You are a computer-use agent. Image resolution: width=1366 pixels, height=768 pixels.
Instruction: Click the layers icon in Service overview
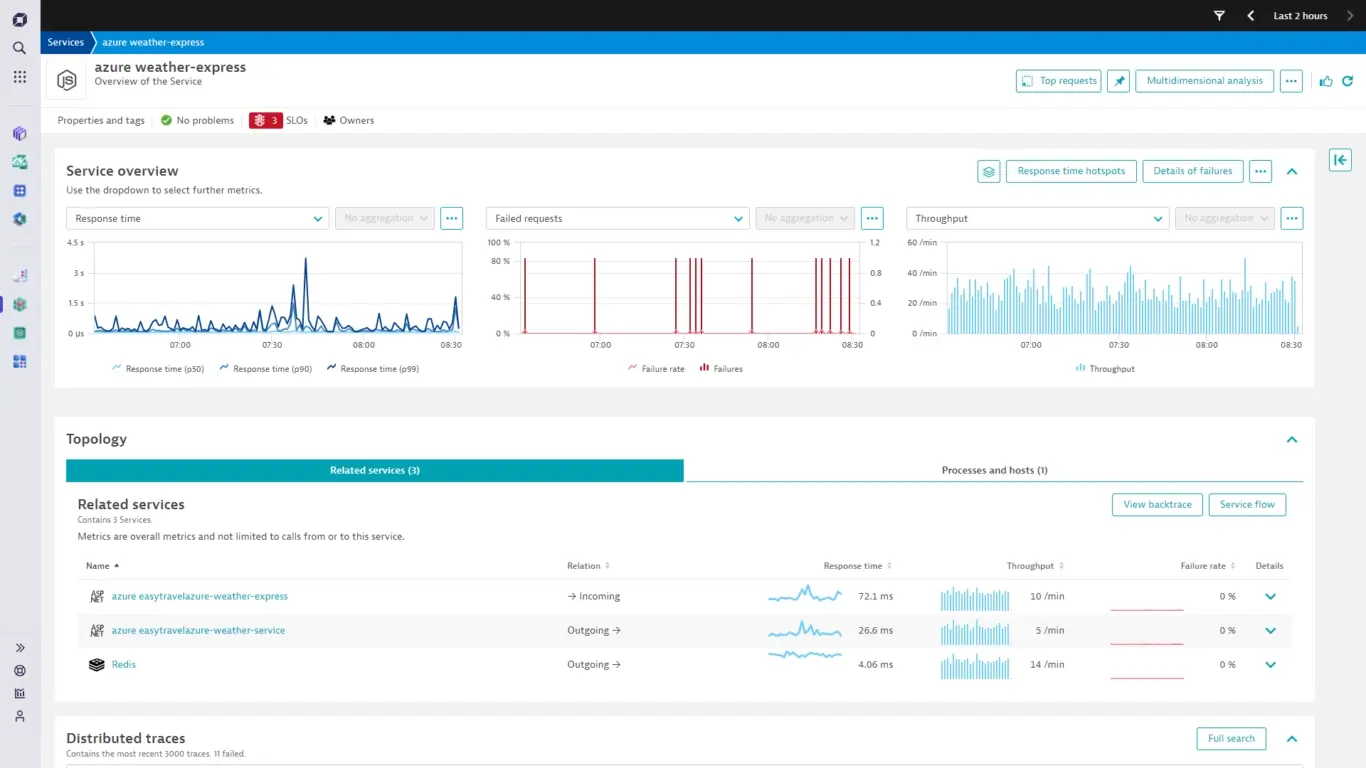(988, 171)
